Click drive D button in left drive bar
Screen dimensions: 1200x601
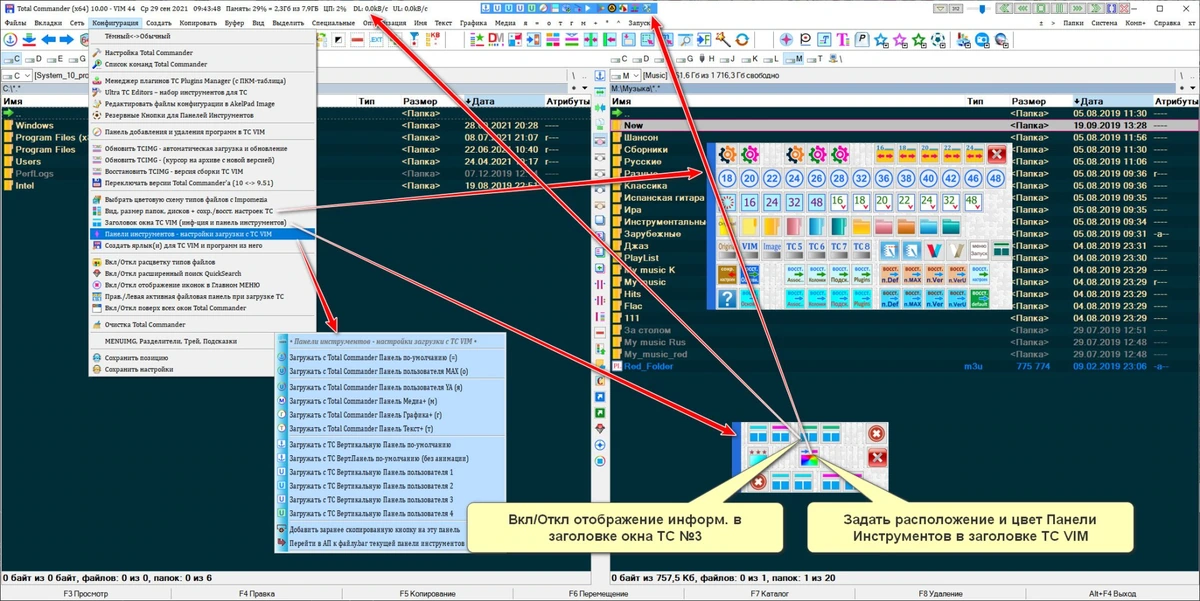tap(35, 59)
